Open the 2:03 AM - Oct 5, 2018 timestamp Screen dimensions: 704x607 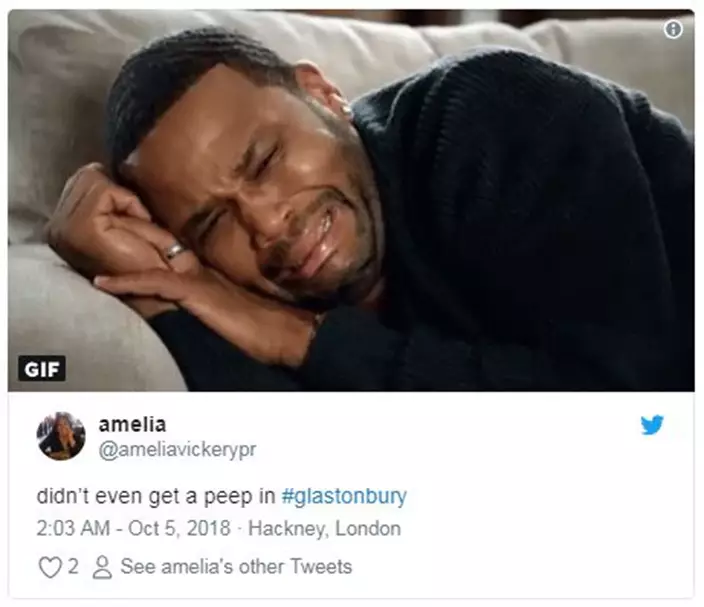pos(133,528)
